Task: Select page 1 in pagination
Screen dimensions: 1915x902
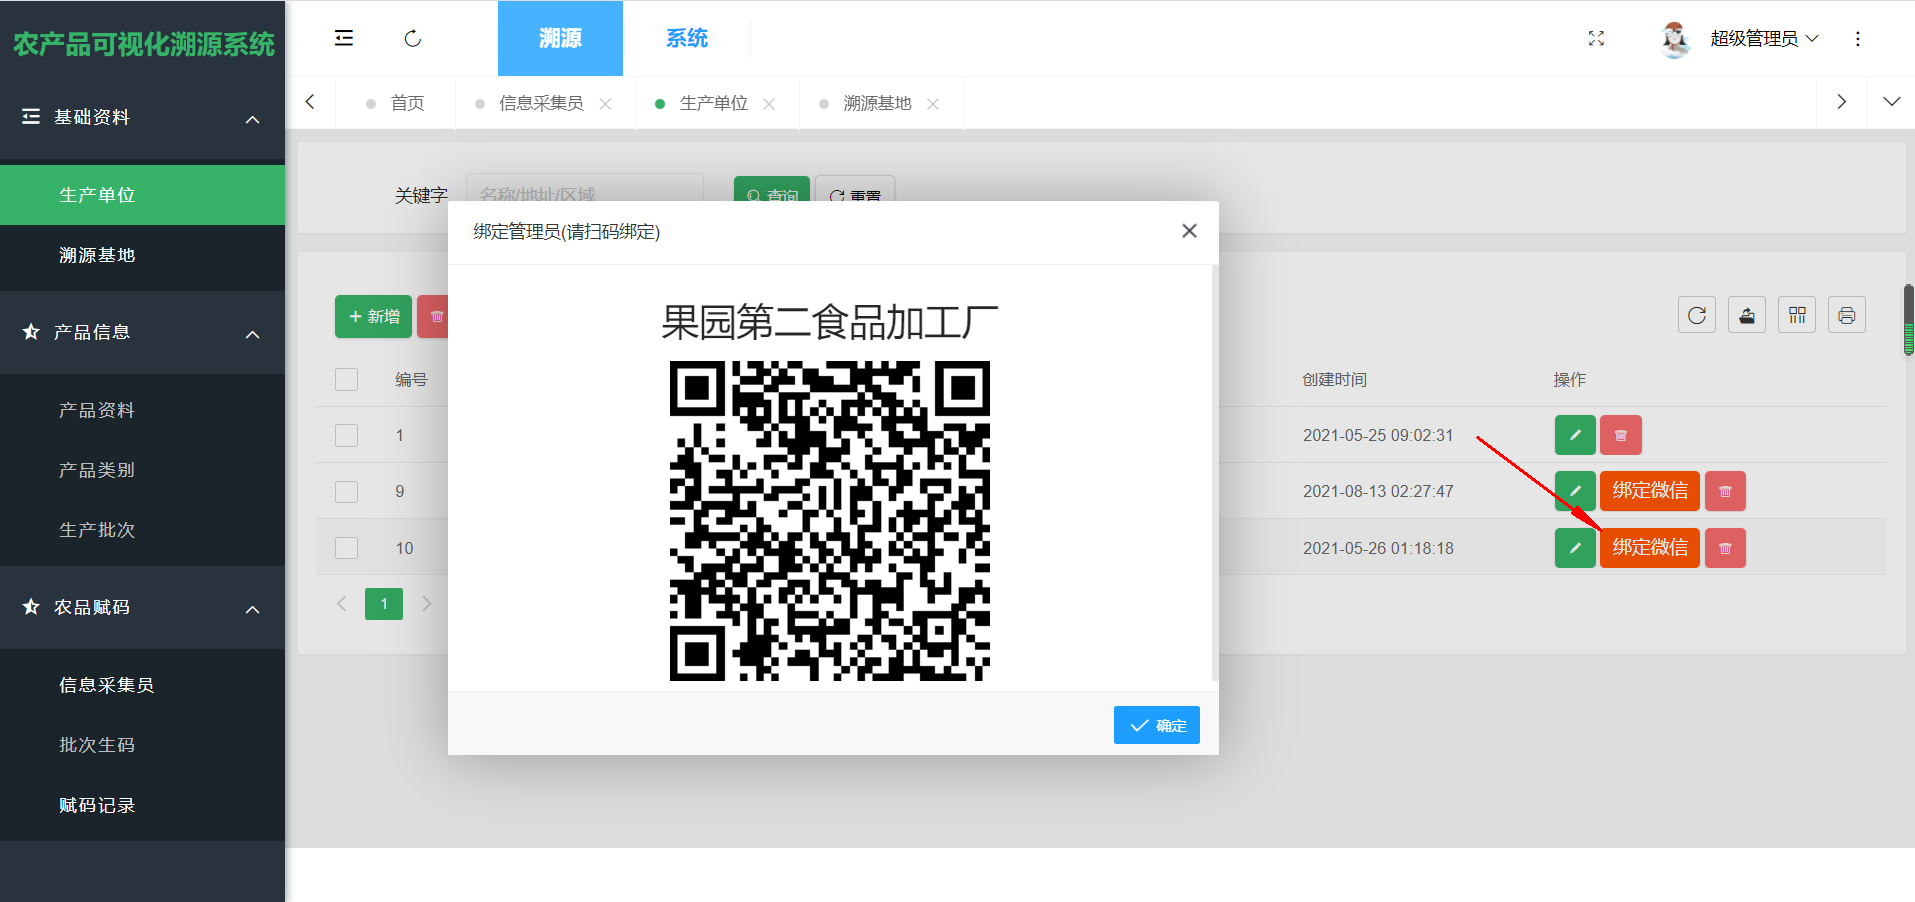Action: [384, 604]
